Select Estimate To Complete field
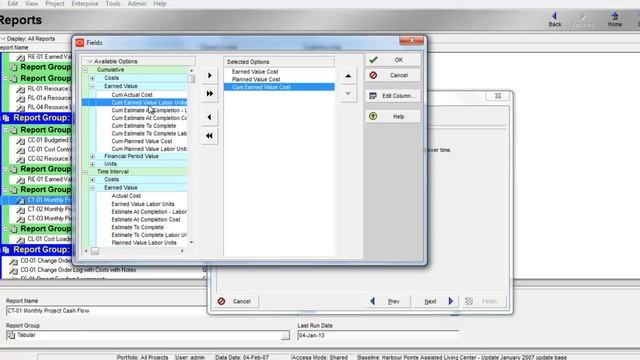The image size is (640, 360). [x=138, y=227]
